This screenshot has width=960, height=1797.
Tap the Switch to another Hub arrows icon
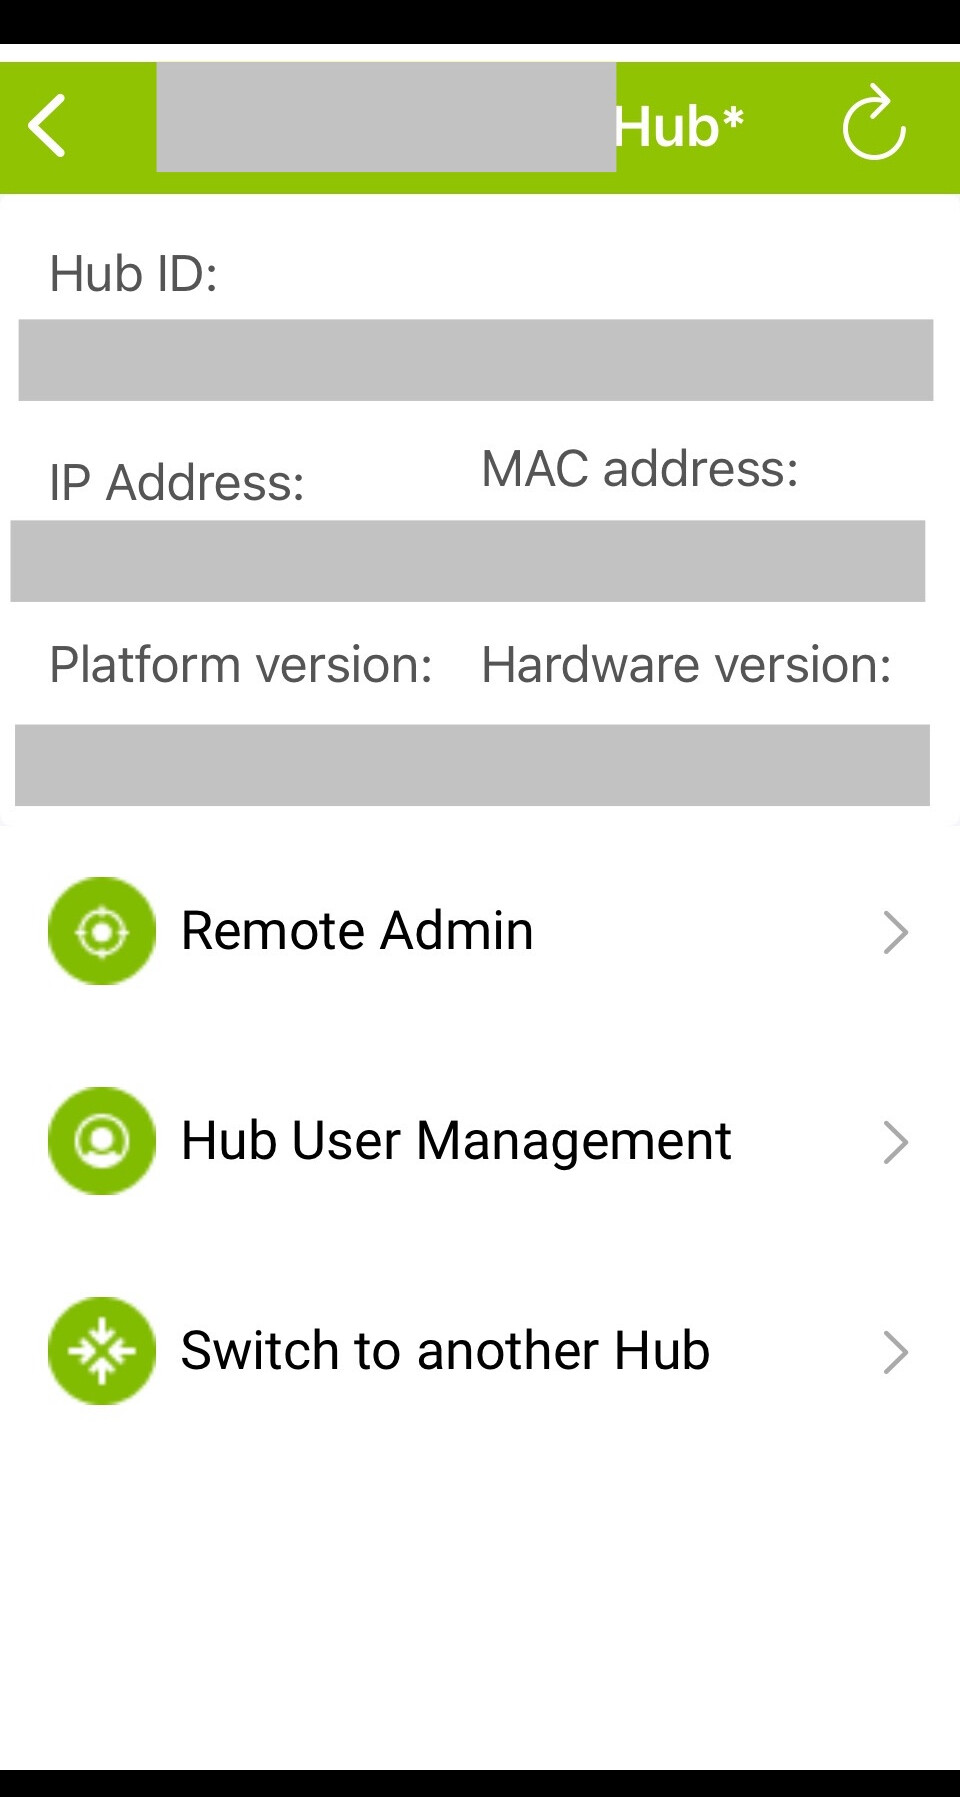tap(102, 1351)
